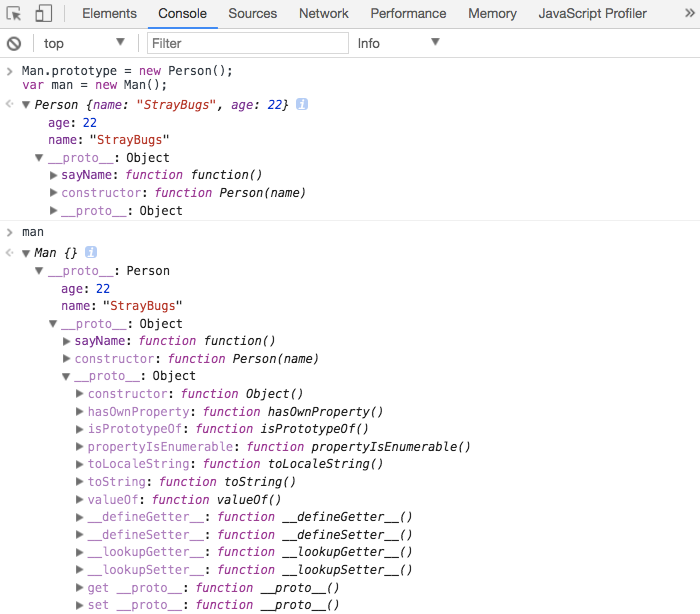This screenshot has width=700, height=614.
Task: Switch to the Sources tab
Action: 253,13
